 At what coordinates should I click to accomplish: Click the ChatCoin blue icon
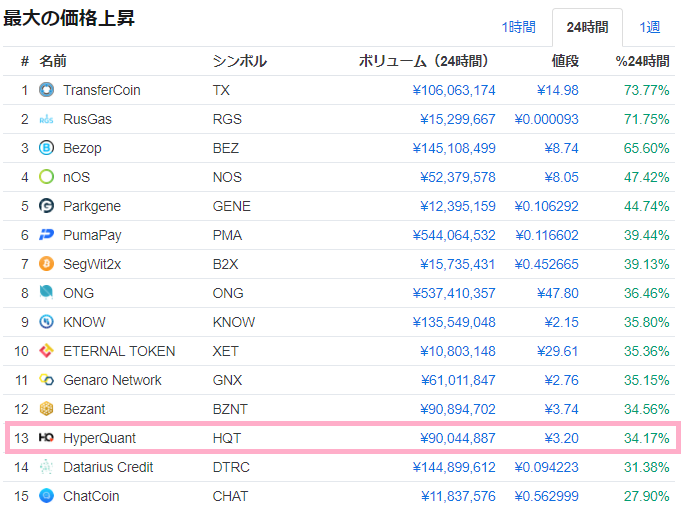(46, 496)
